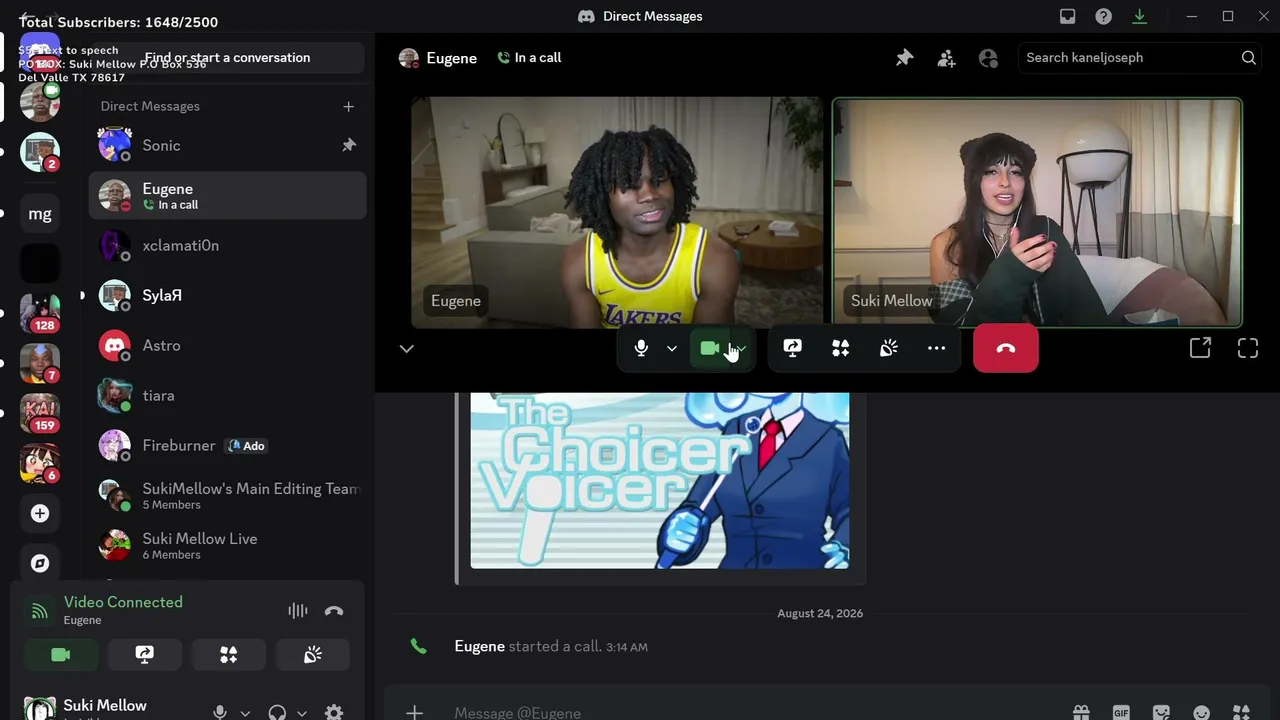Open Discover servers compass icon

pos(40,563)
